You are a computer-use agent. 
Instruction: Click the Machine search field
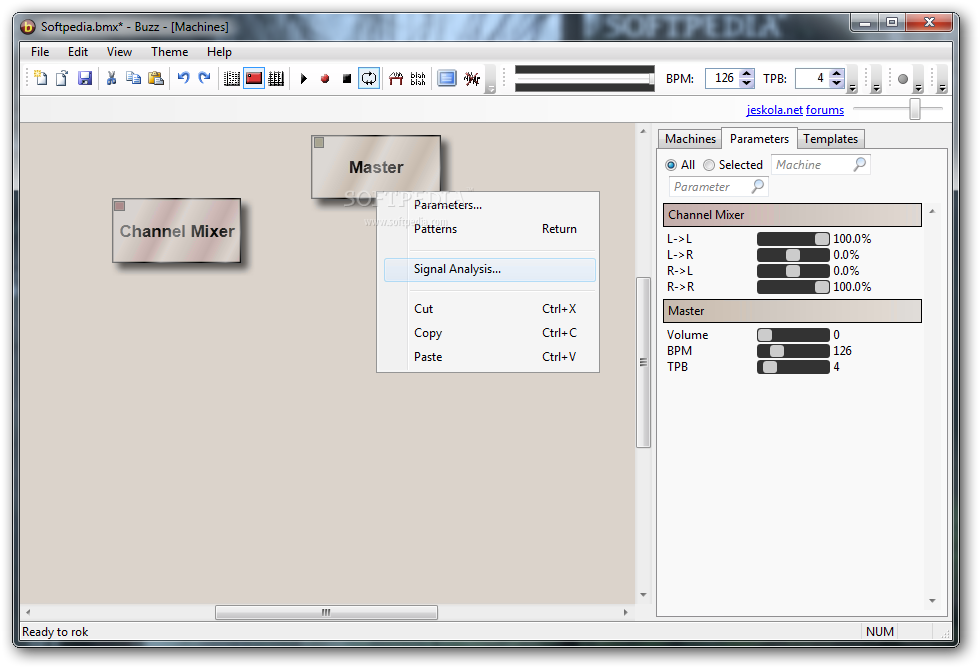(x=821, y=165)
